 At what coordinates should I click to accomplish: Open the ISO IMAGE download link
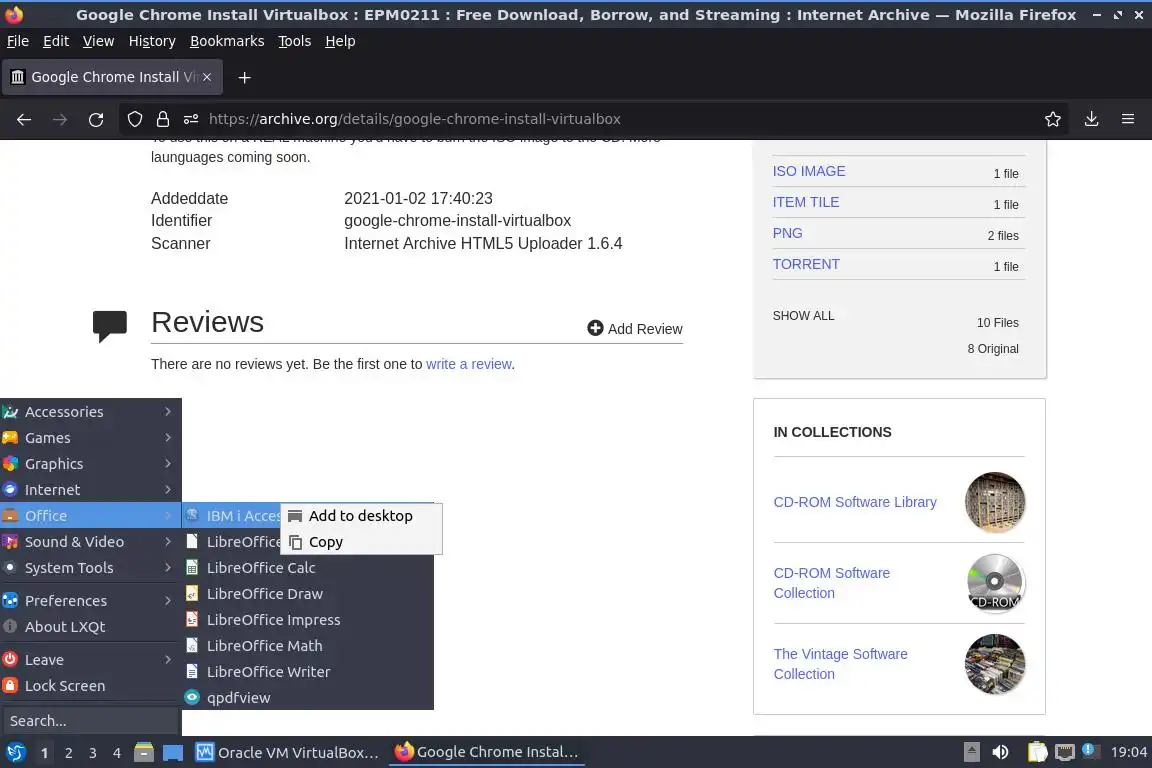(809, 171)
